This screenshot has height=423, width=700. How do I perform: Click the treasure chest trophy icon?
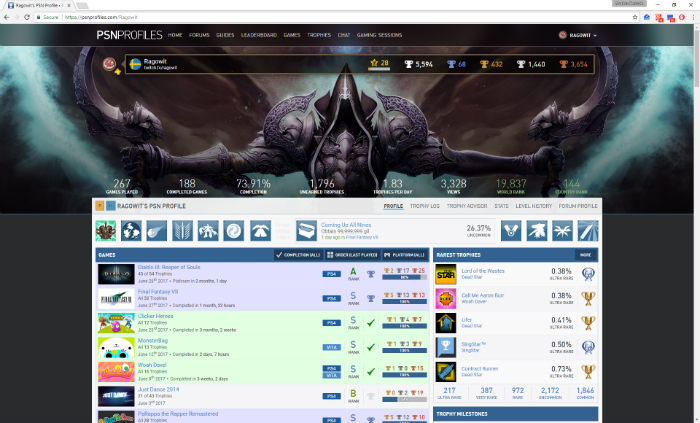(x=306, y=231)
